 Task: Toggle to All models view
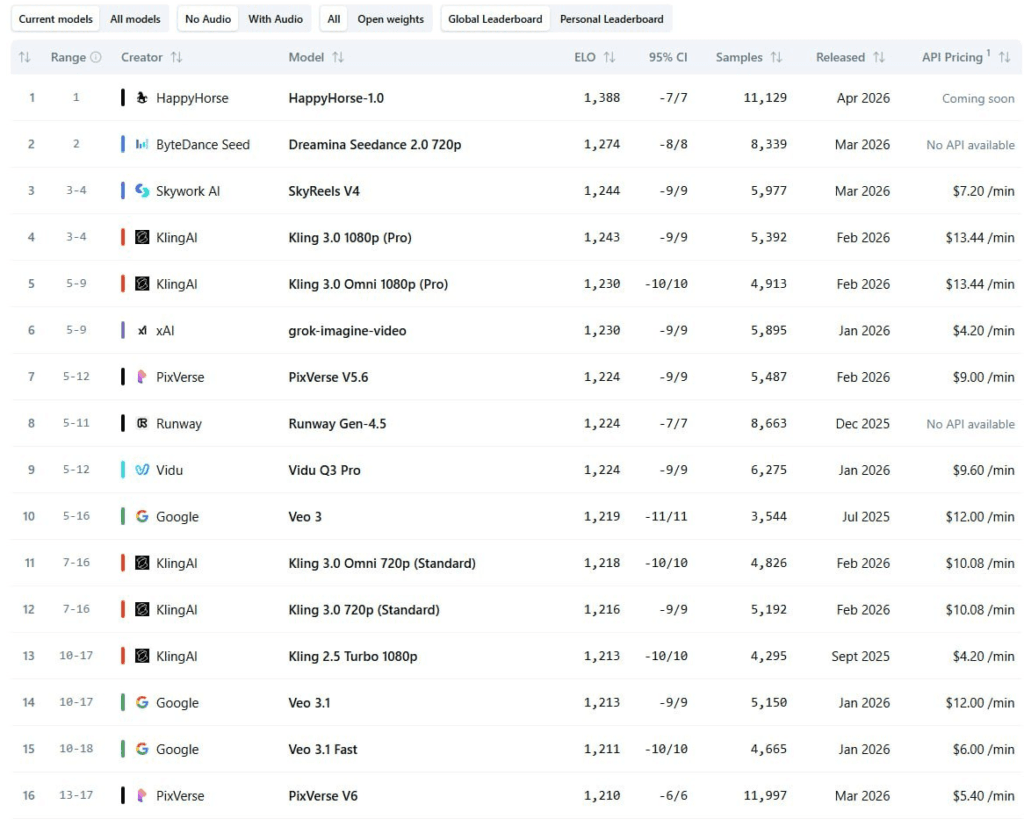coord(135,19)
